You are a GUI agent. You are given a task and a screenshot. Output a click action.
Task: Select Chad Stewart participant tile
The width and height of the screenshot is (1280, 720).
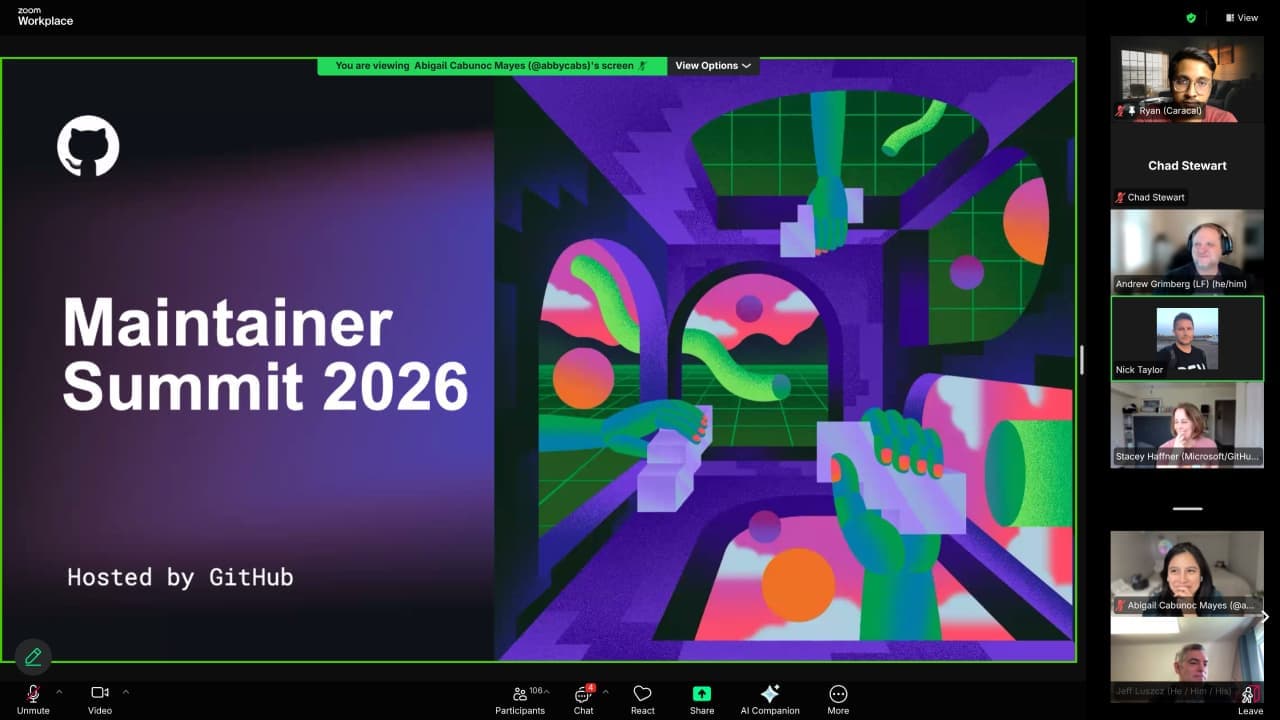point(1187,165)
